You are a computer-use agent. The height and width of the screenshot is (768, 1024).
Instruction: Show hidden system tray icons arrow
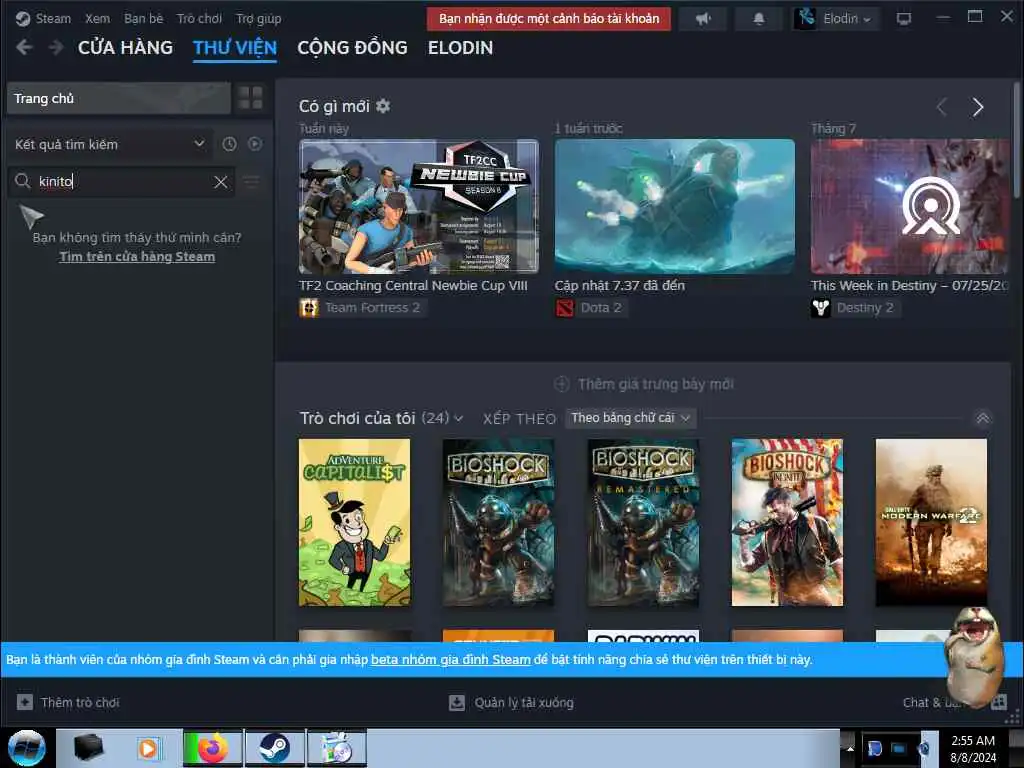[850, 748]
